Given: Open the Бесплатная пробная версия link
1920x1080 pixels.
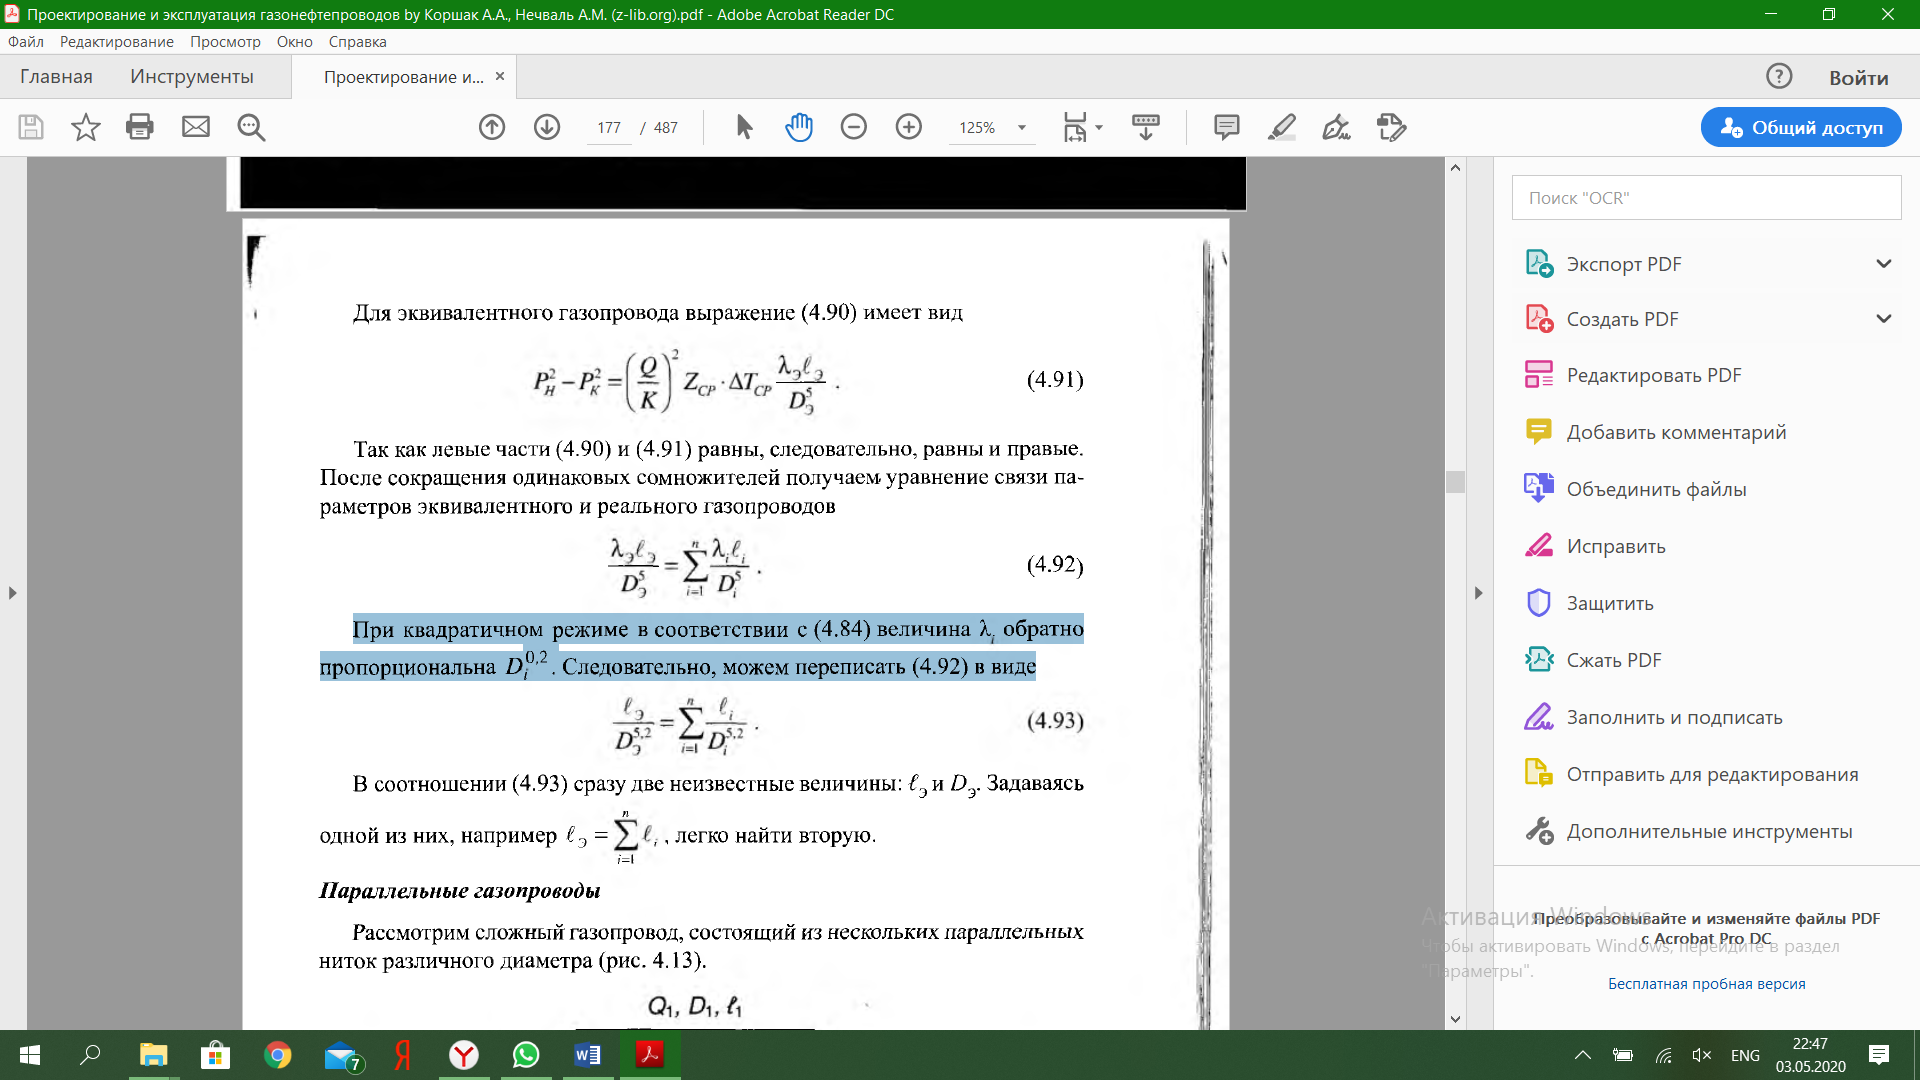Looking at the screenshot, I should pos(1706,984).
